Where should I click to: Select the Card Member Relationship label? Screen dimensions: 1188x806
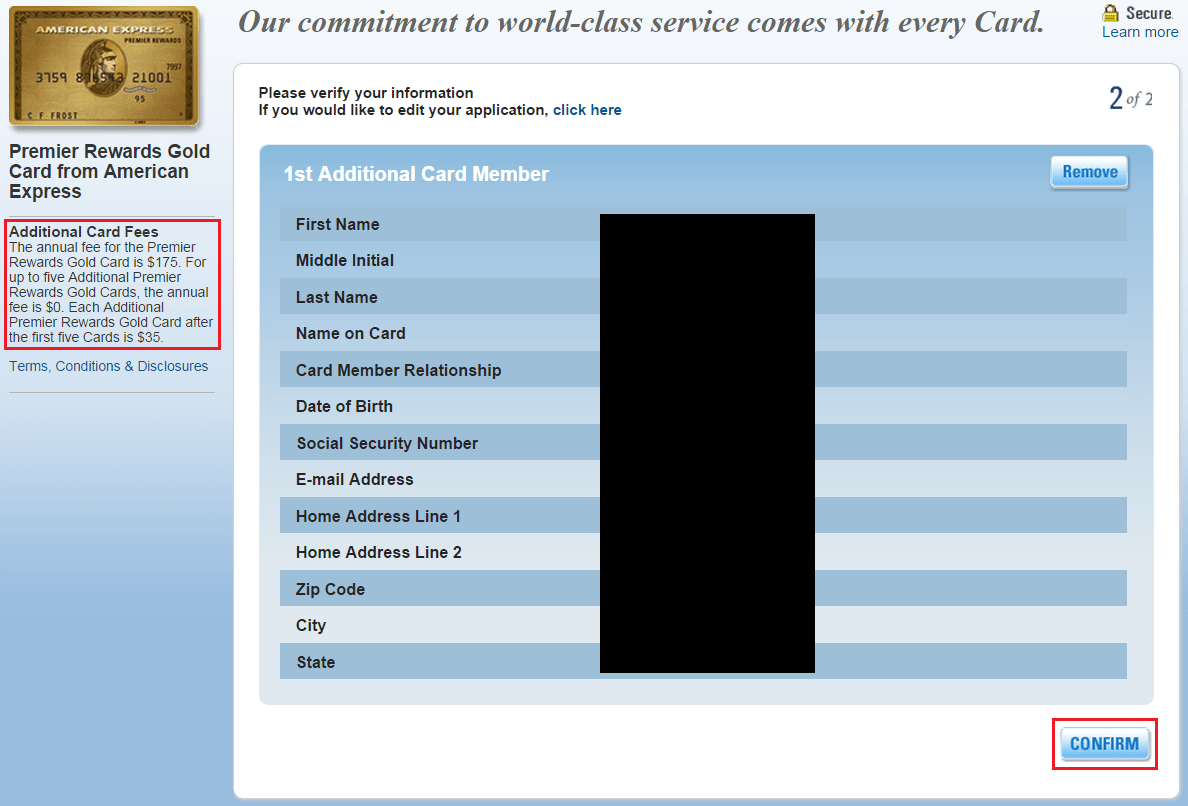pyautogui.click(x=399, y=370)
